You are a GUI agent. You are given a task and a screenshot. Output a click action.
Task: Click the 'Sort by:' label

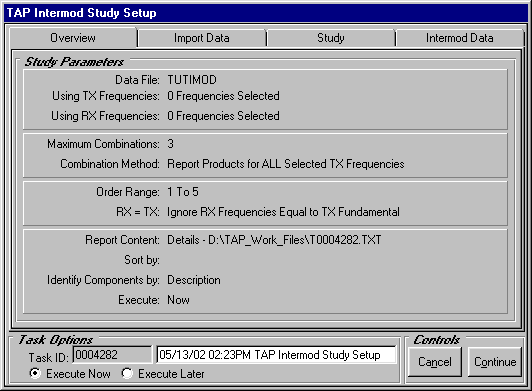[142, 260]
